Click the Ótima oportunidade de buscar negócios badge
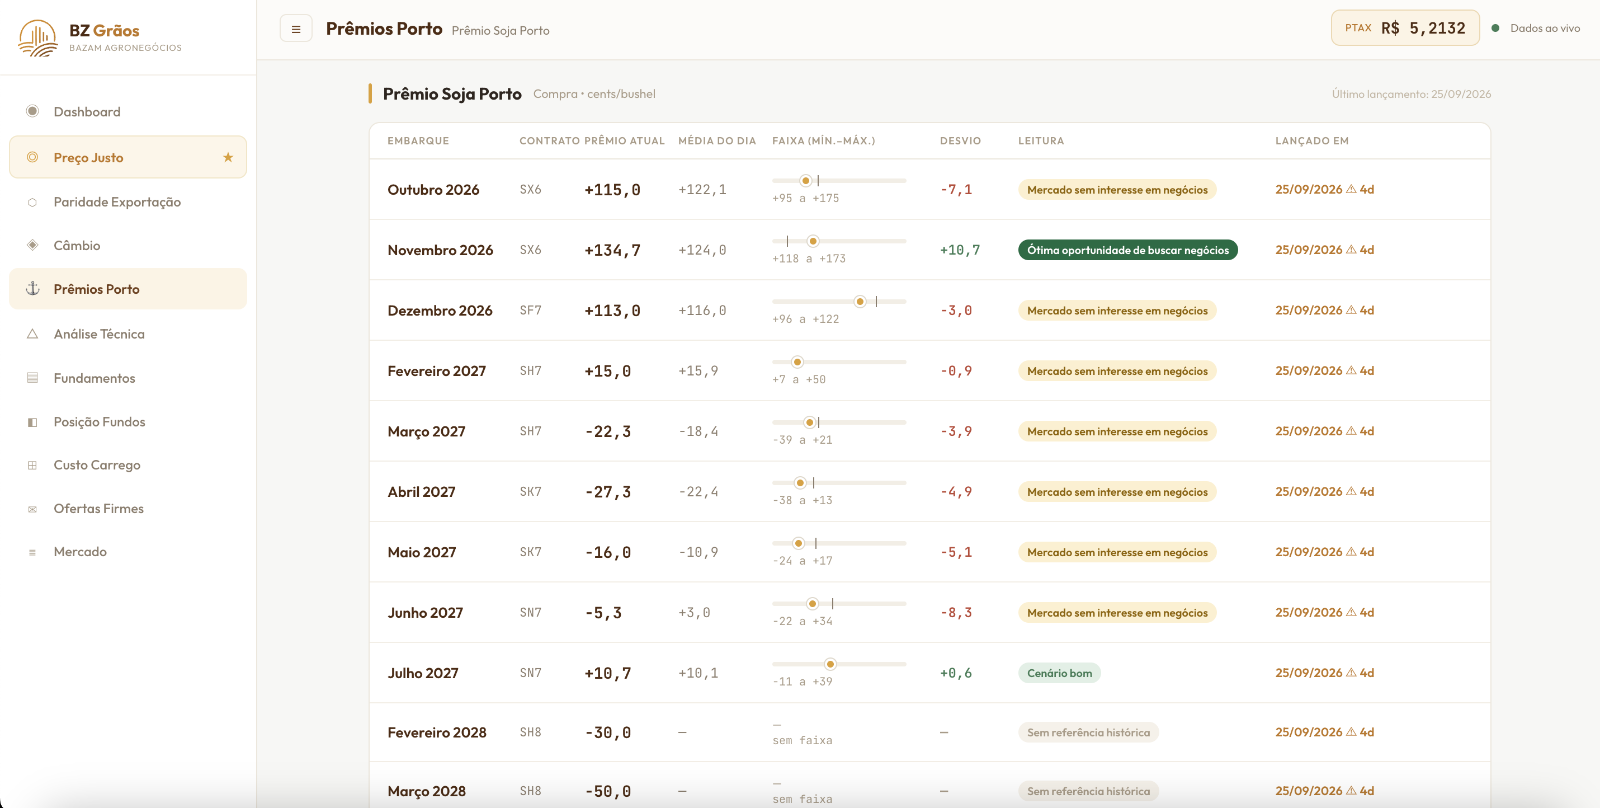 (x=1128, y=250)
